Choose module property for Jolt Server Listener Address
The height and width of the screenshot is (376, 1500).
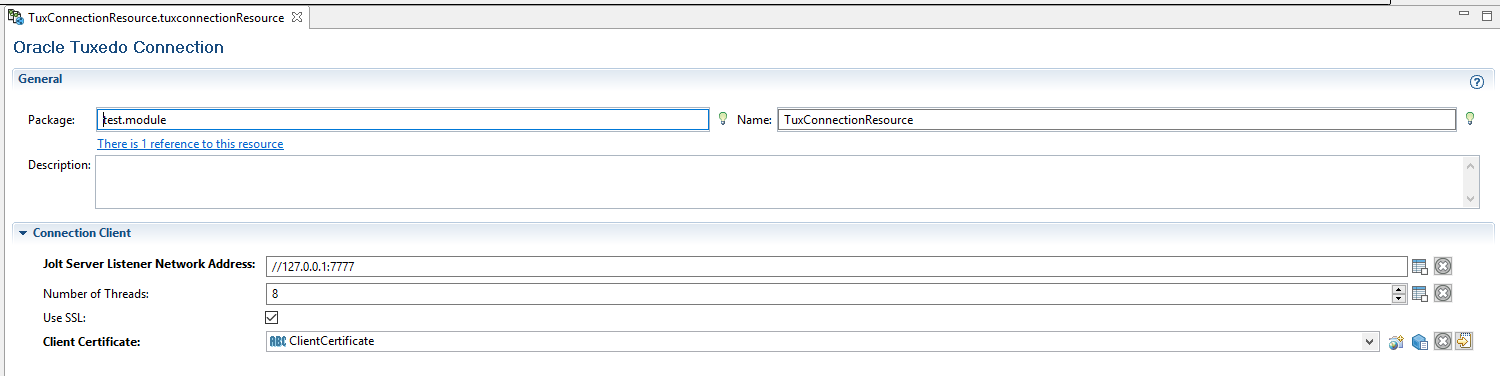[1419, 266]
